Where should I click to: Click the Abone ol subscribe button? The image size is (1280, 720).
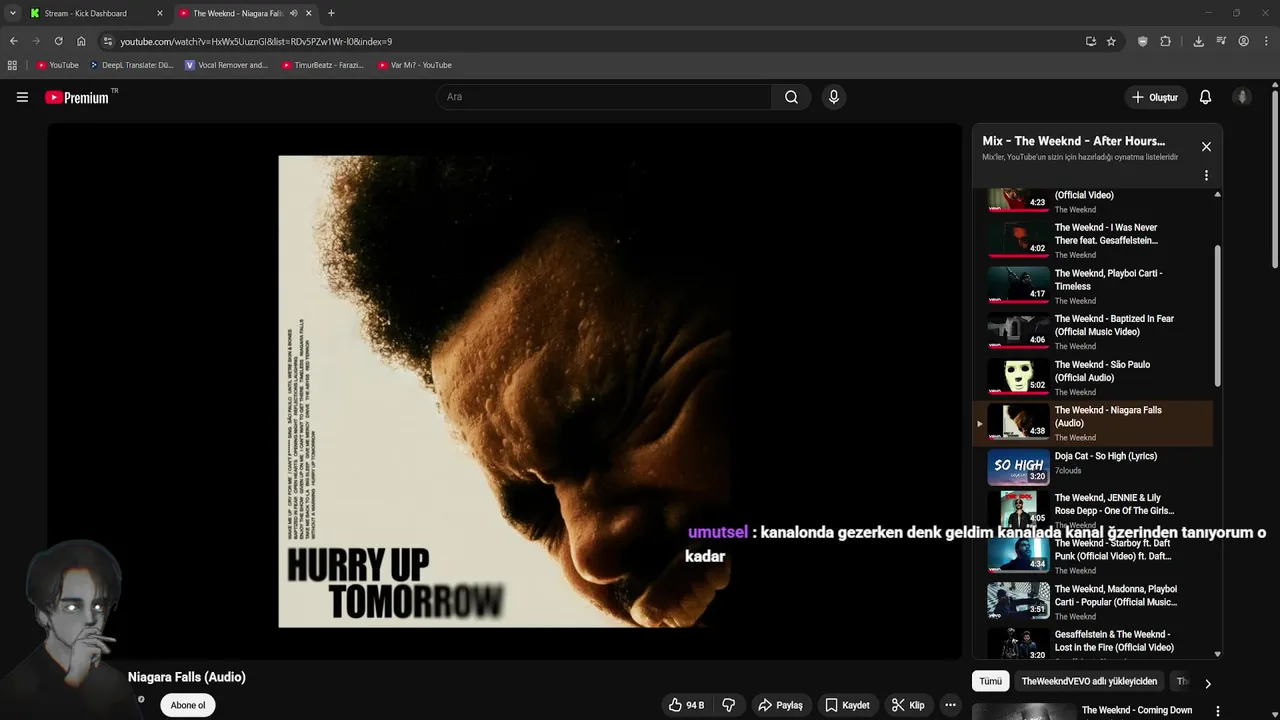click(x=188, y=705)
